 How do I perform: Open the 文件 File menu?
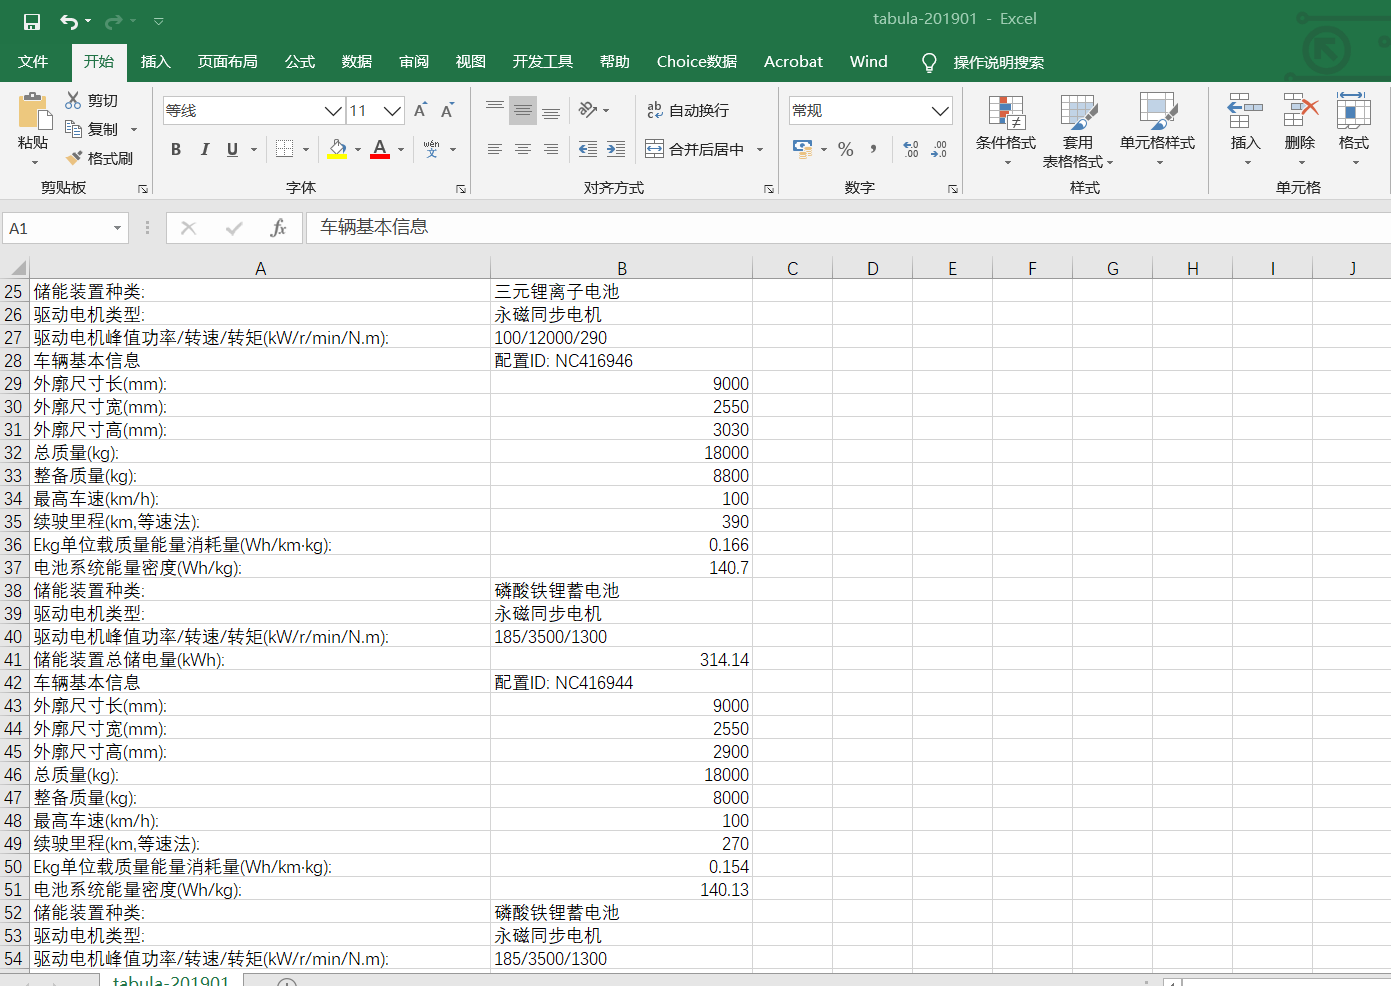click(x=33, y=62)
